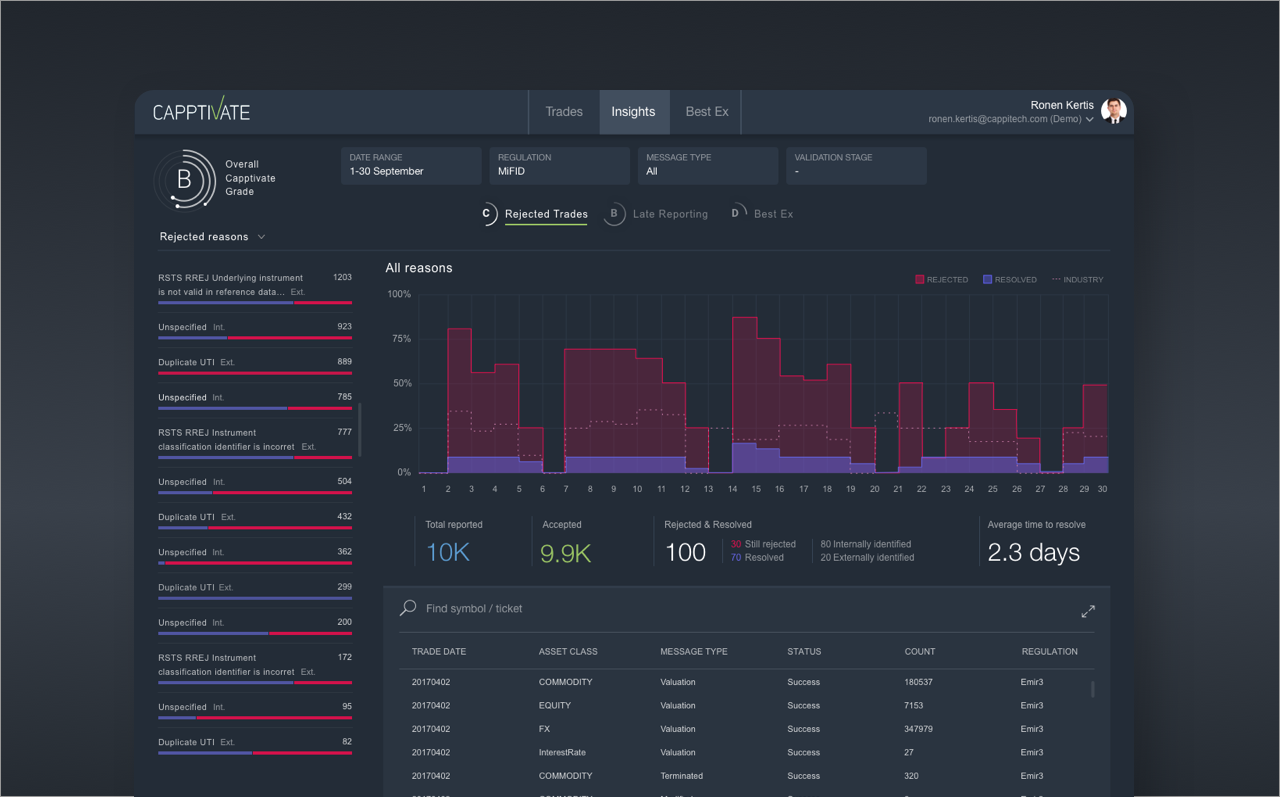Viewport: 1280px width, 797px height.
Task: Click the count cell 180537
Action: point(918,682)
